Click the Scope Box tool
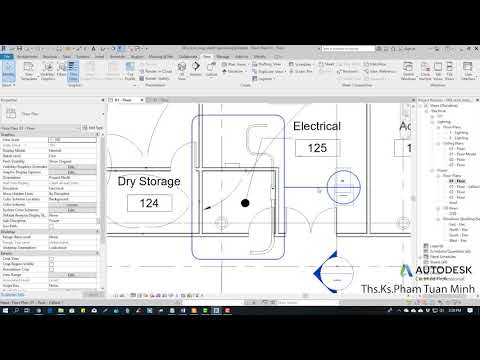480x360 pixels. 301,71
